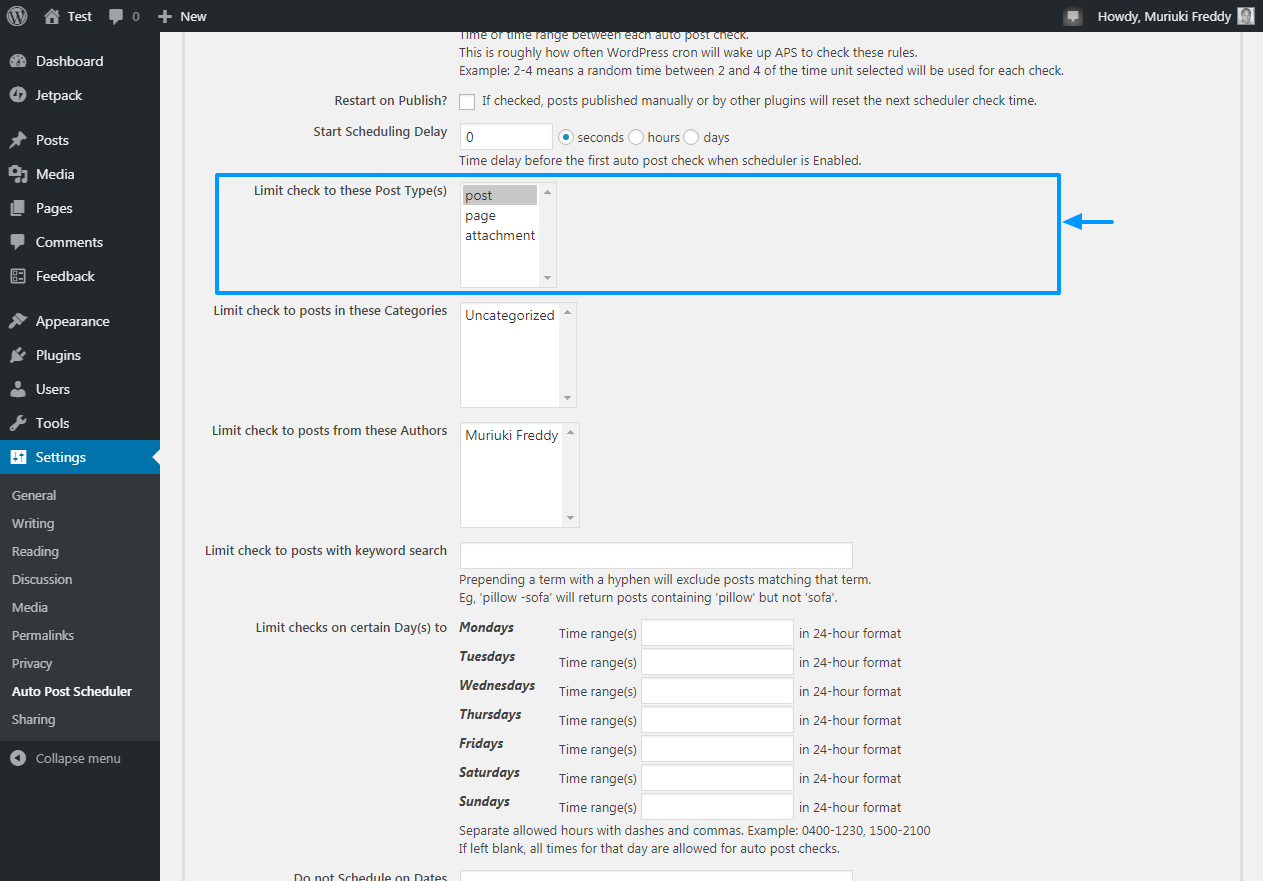Click the Test site name link
Viewport: 1263px width, 881px height.
(80, 16)
